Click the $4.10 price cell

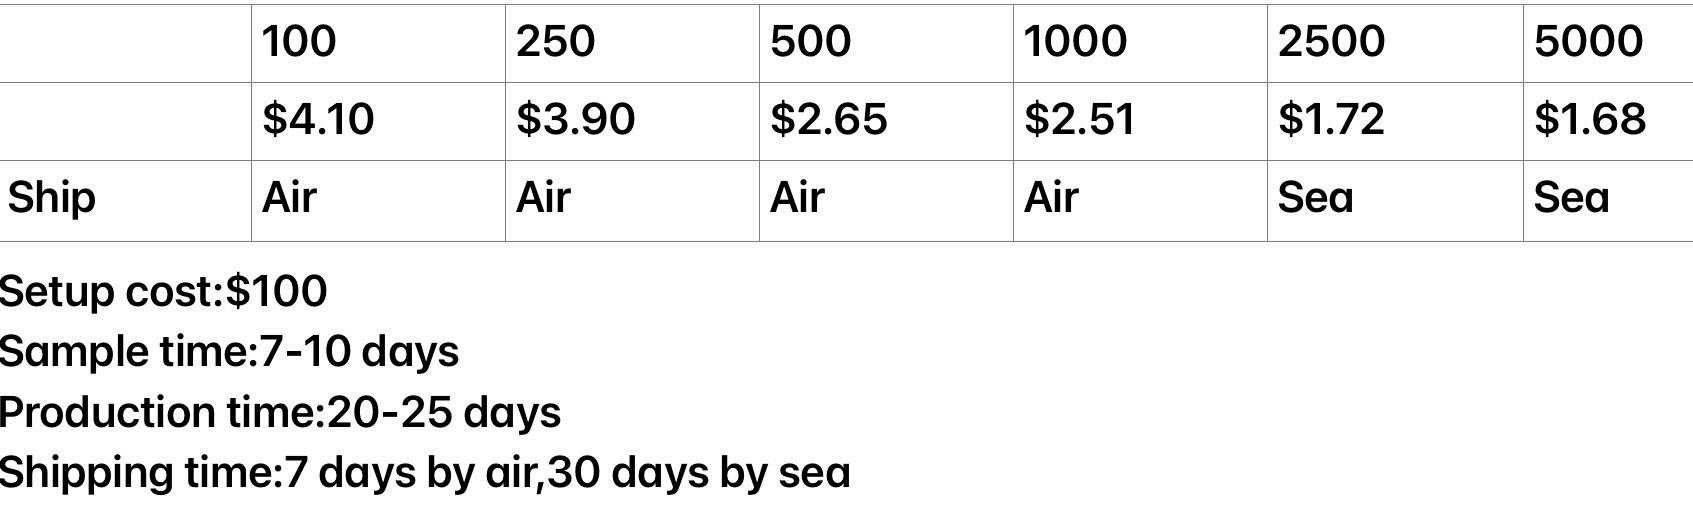pos(378,121)
